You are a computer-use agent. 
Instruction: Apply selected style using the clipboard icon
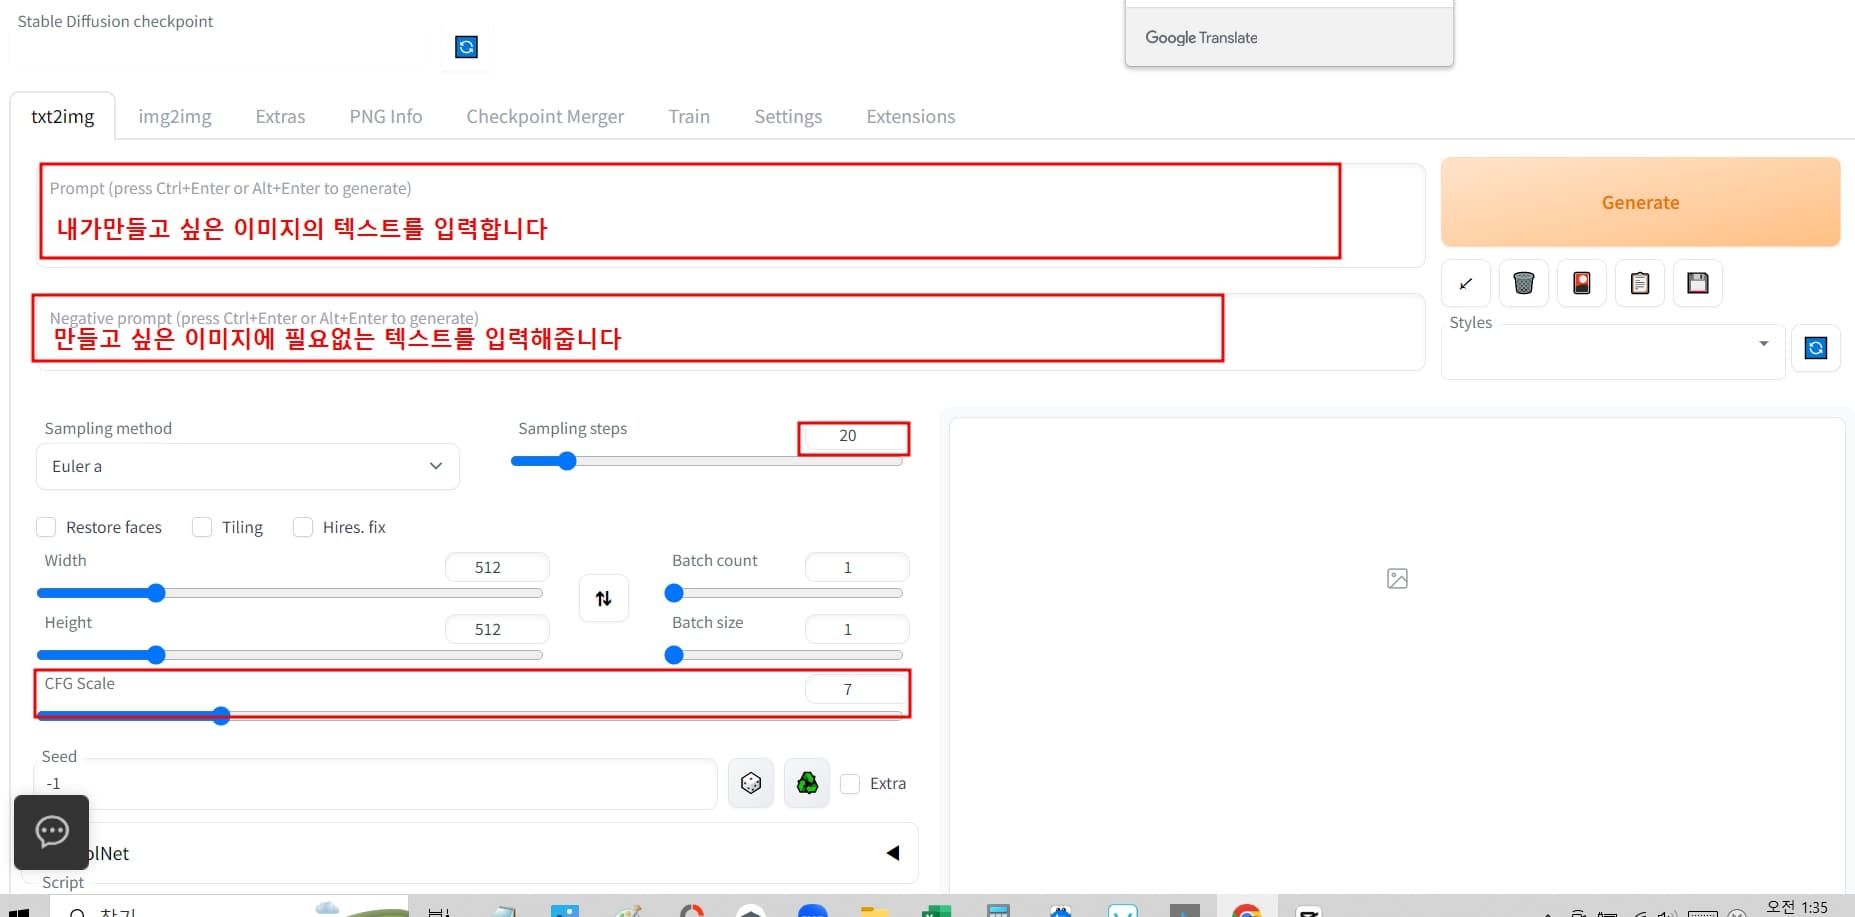tap(1639, 283)
